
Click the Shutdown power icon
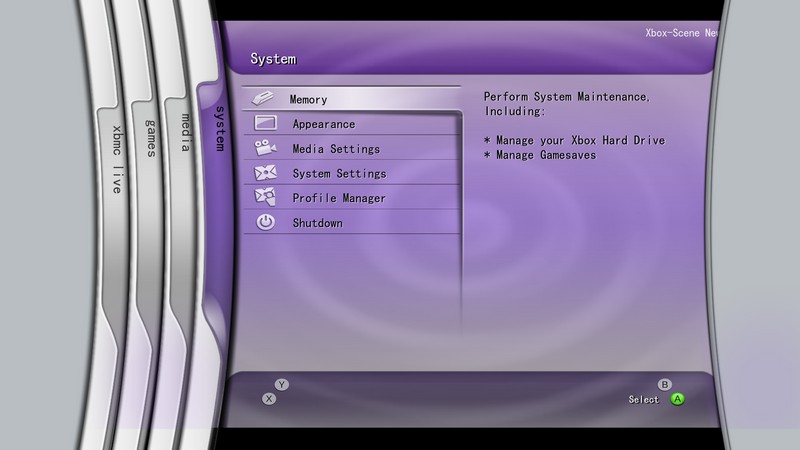point(265,223)
